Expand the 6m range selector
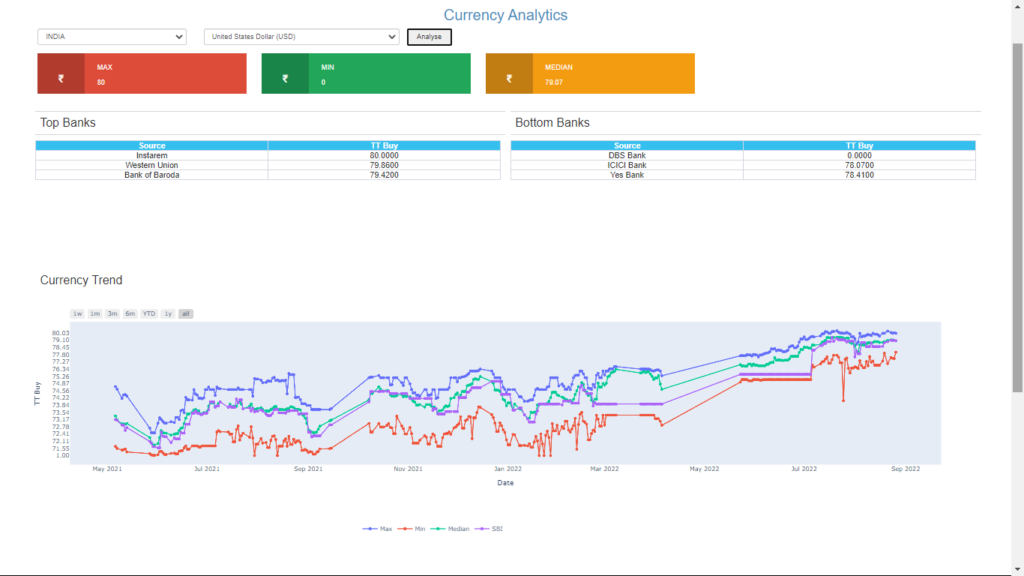 click(129, 314)
